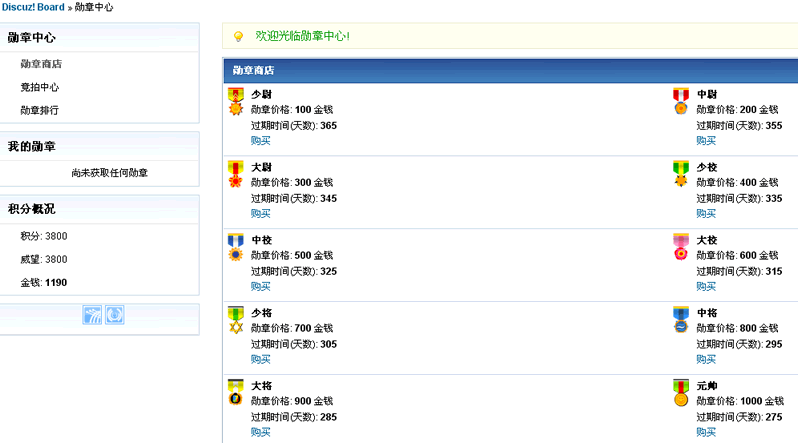
Task: Click the lightbulb icon beside welcome message
Action: [238, 37]
